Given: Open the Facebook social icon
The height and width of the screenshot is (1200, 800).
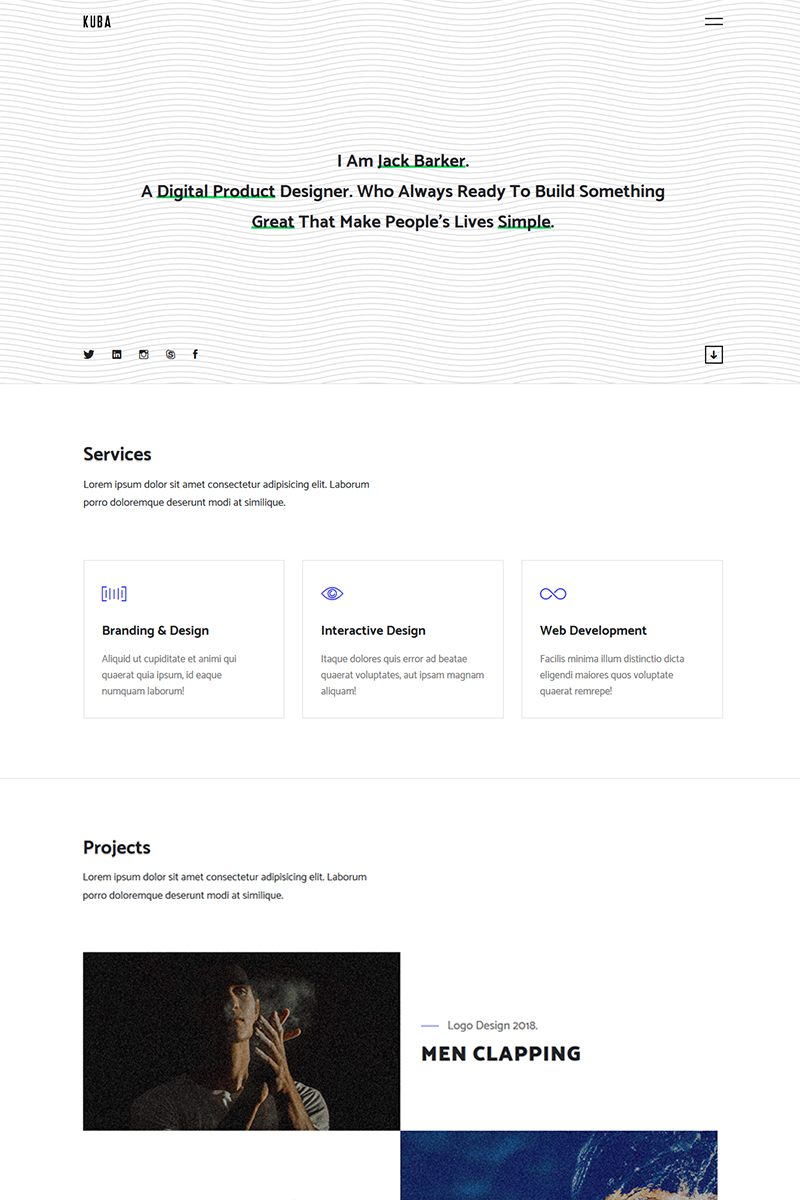Looking at the screenshot, I should 195,354.
